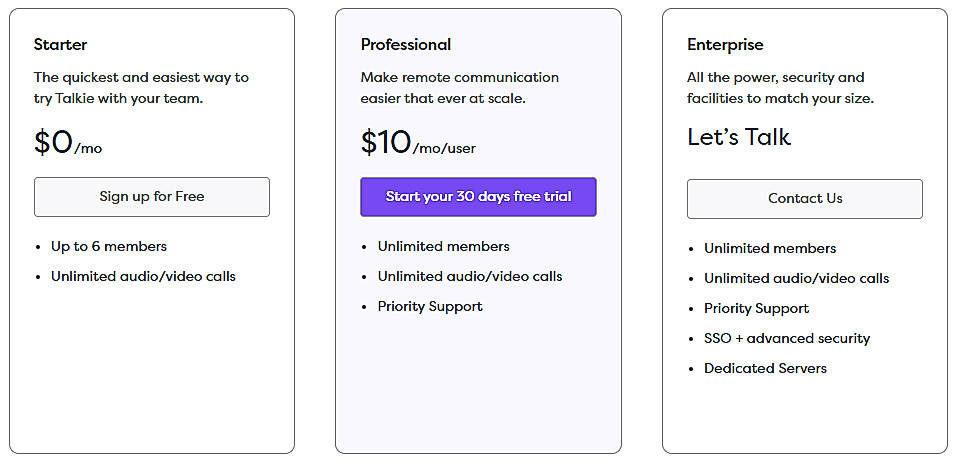Select the Professional plan heading
The image size is (956, 463).
[405, 44]
